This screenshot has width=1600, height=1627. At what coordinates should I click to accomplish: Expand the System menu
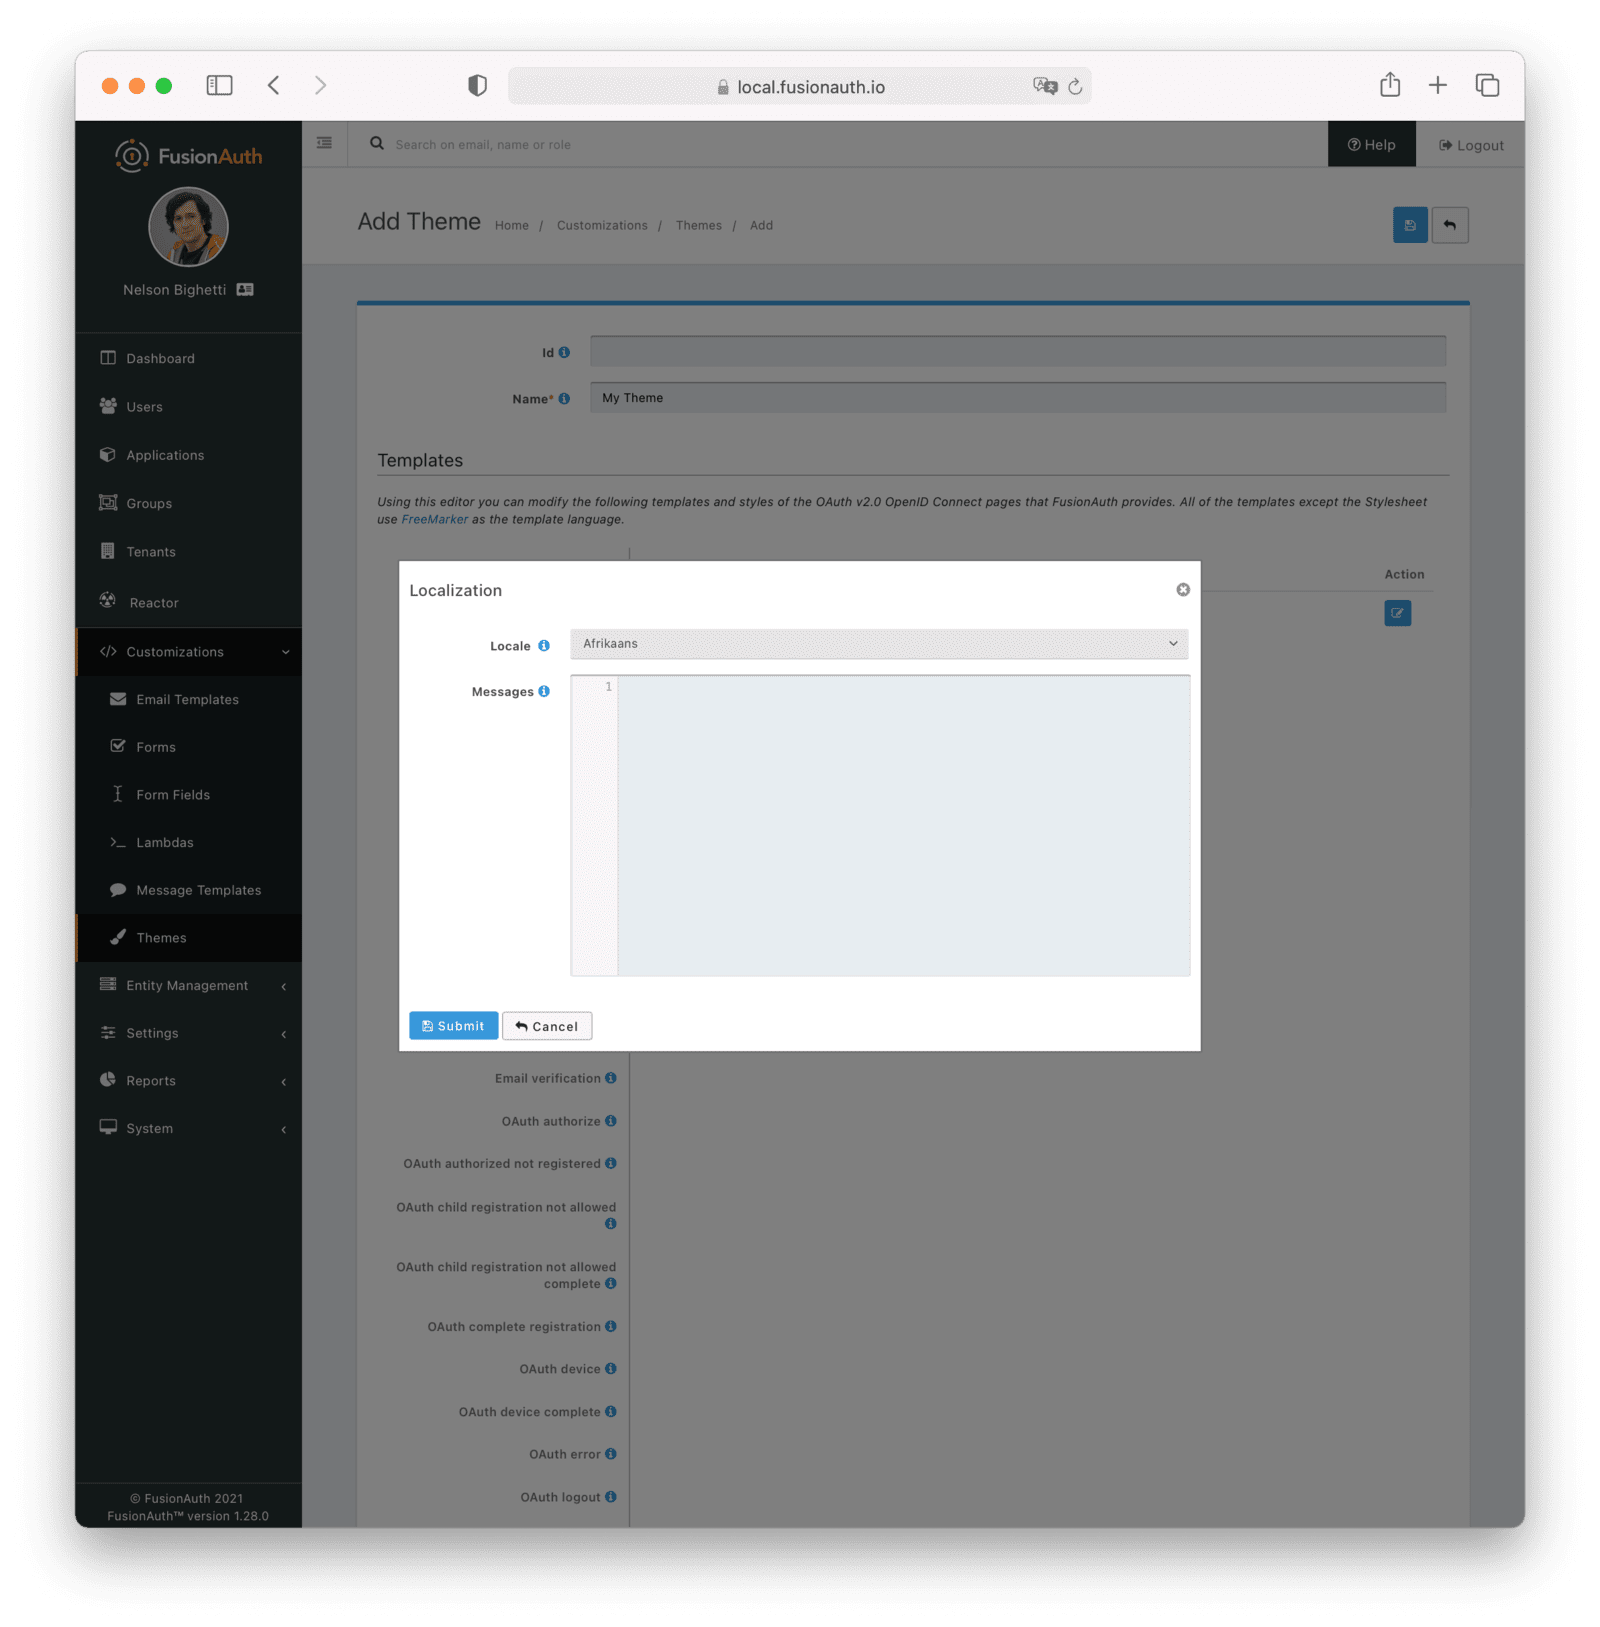189,1129
